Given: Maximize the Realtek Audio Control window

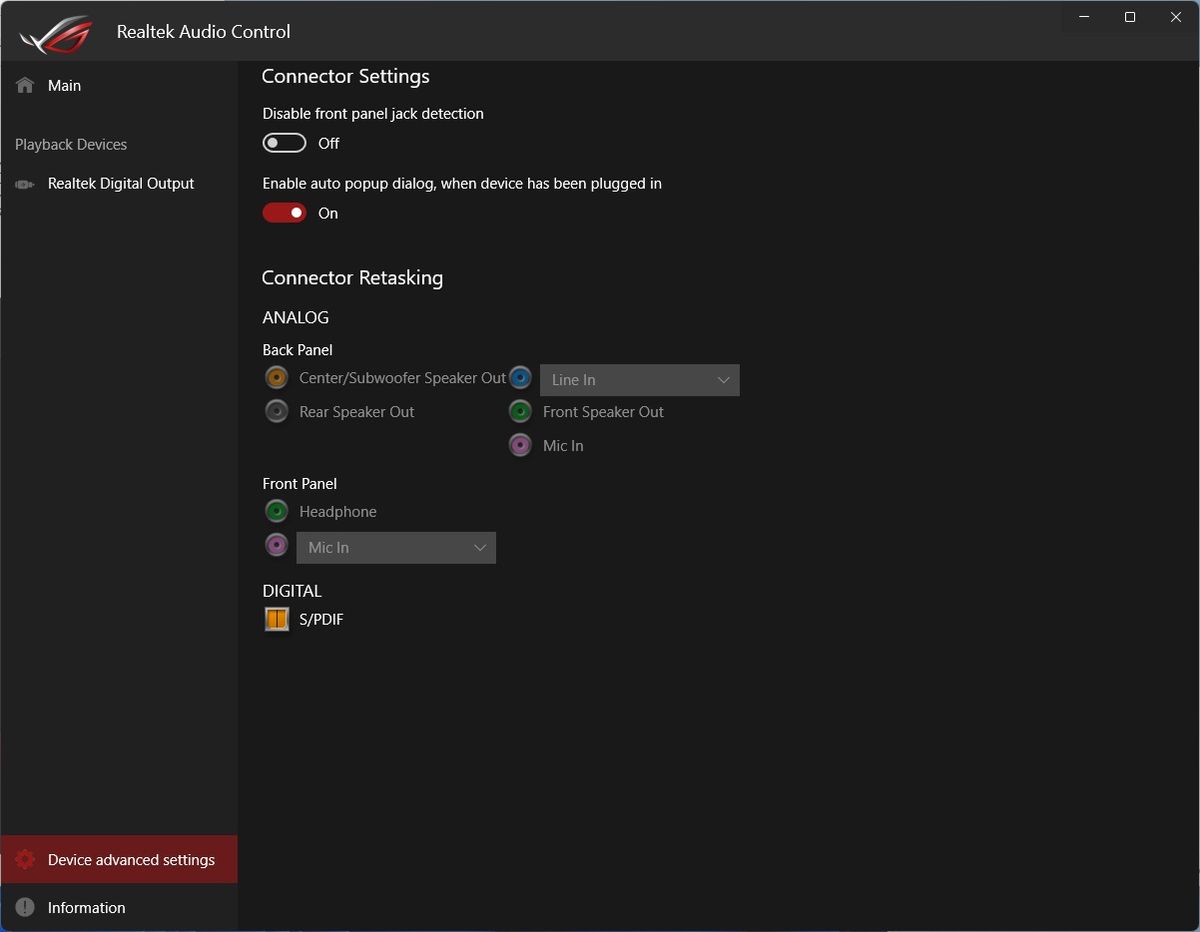Looking at the screenshot, I should click(x=1130, y=17).
